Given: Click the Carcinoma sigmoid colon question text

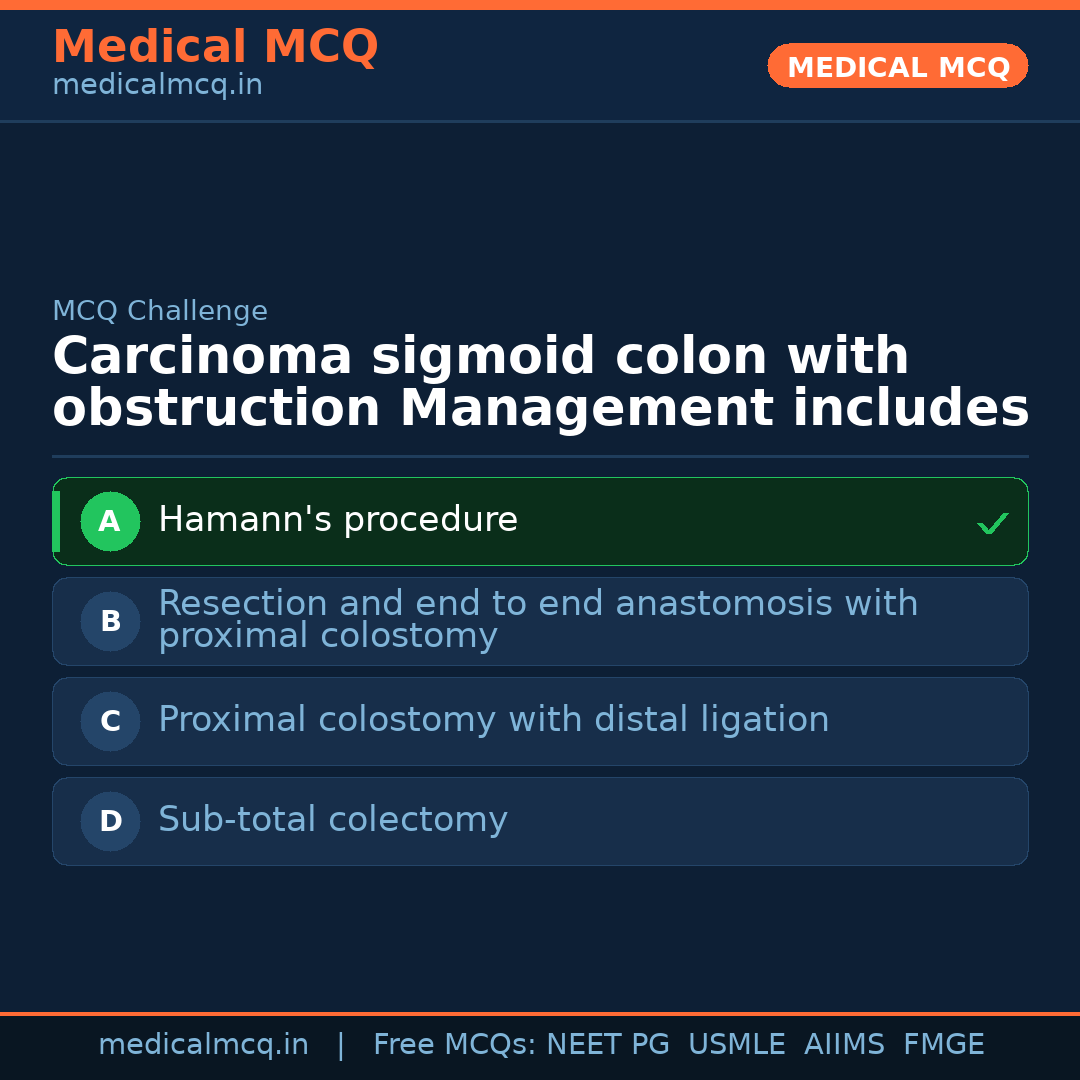Looking at the screenshot, I should coord(540,383).
